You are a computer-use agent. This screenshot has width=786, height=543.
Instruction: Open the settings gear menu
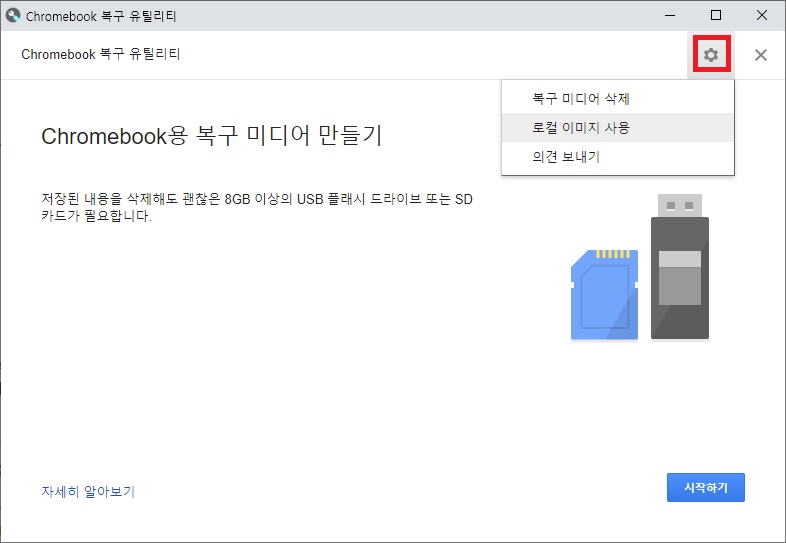pyautogui.click(x=711, y=55)
